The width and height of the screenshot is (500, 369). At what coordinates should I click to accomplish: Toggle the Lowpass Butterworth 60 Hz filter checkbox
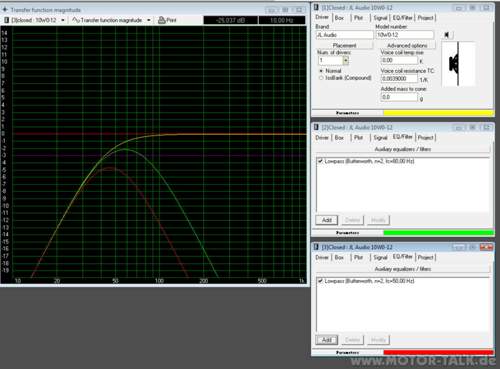pyautogui.click(x=320, y=161)
